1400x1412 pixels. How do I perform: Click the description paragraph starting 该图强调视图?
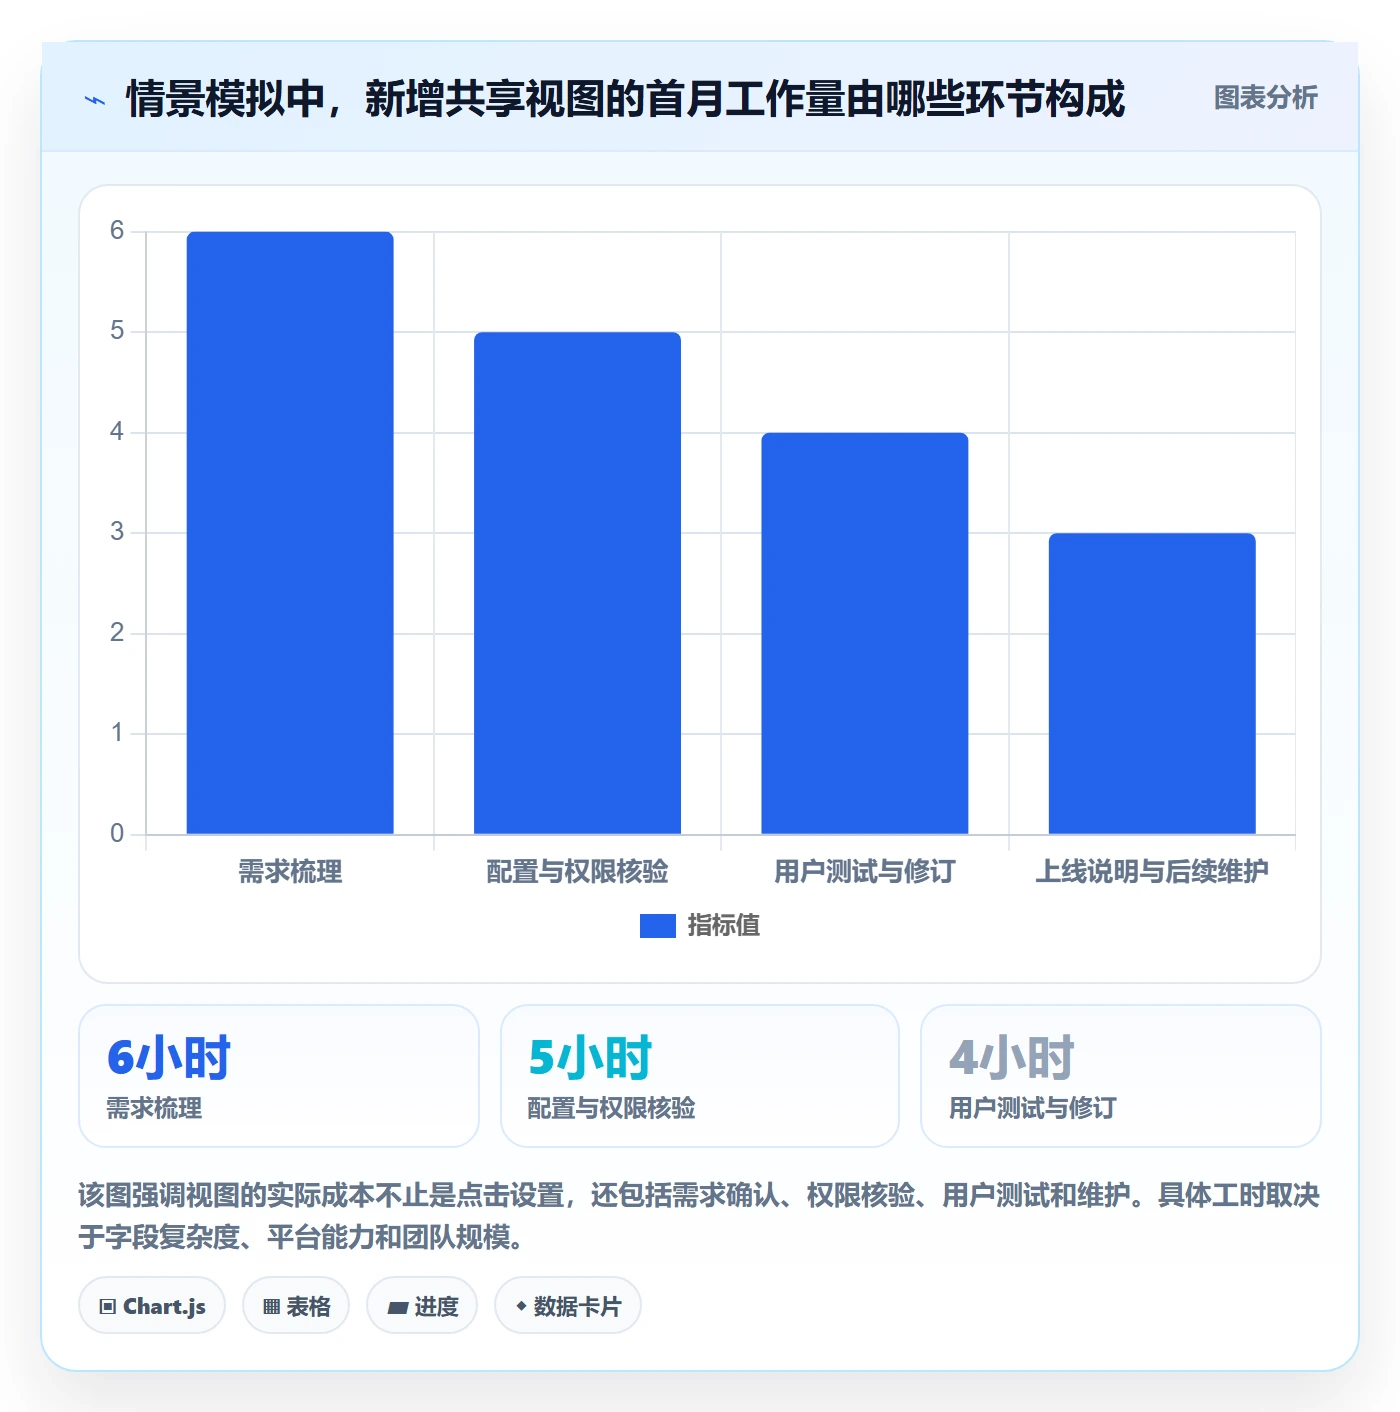(x=699, y=1216)
